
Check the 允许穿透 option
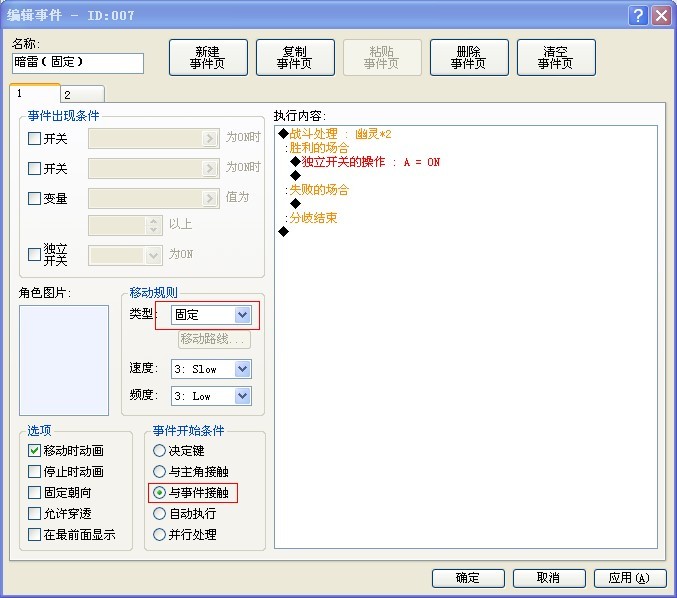(x=34, y=513)
